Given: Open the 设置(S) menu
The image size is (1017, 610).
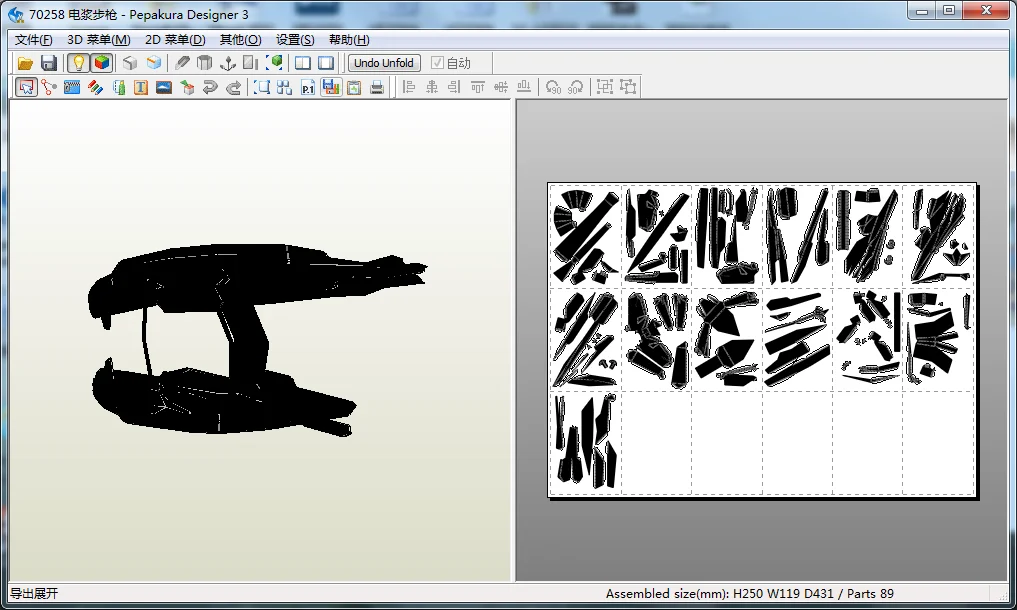Looking at the screenshot, I should (295, 40).
